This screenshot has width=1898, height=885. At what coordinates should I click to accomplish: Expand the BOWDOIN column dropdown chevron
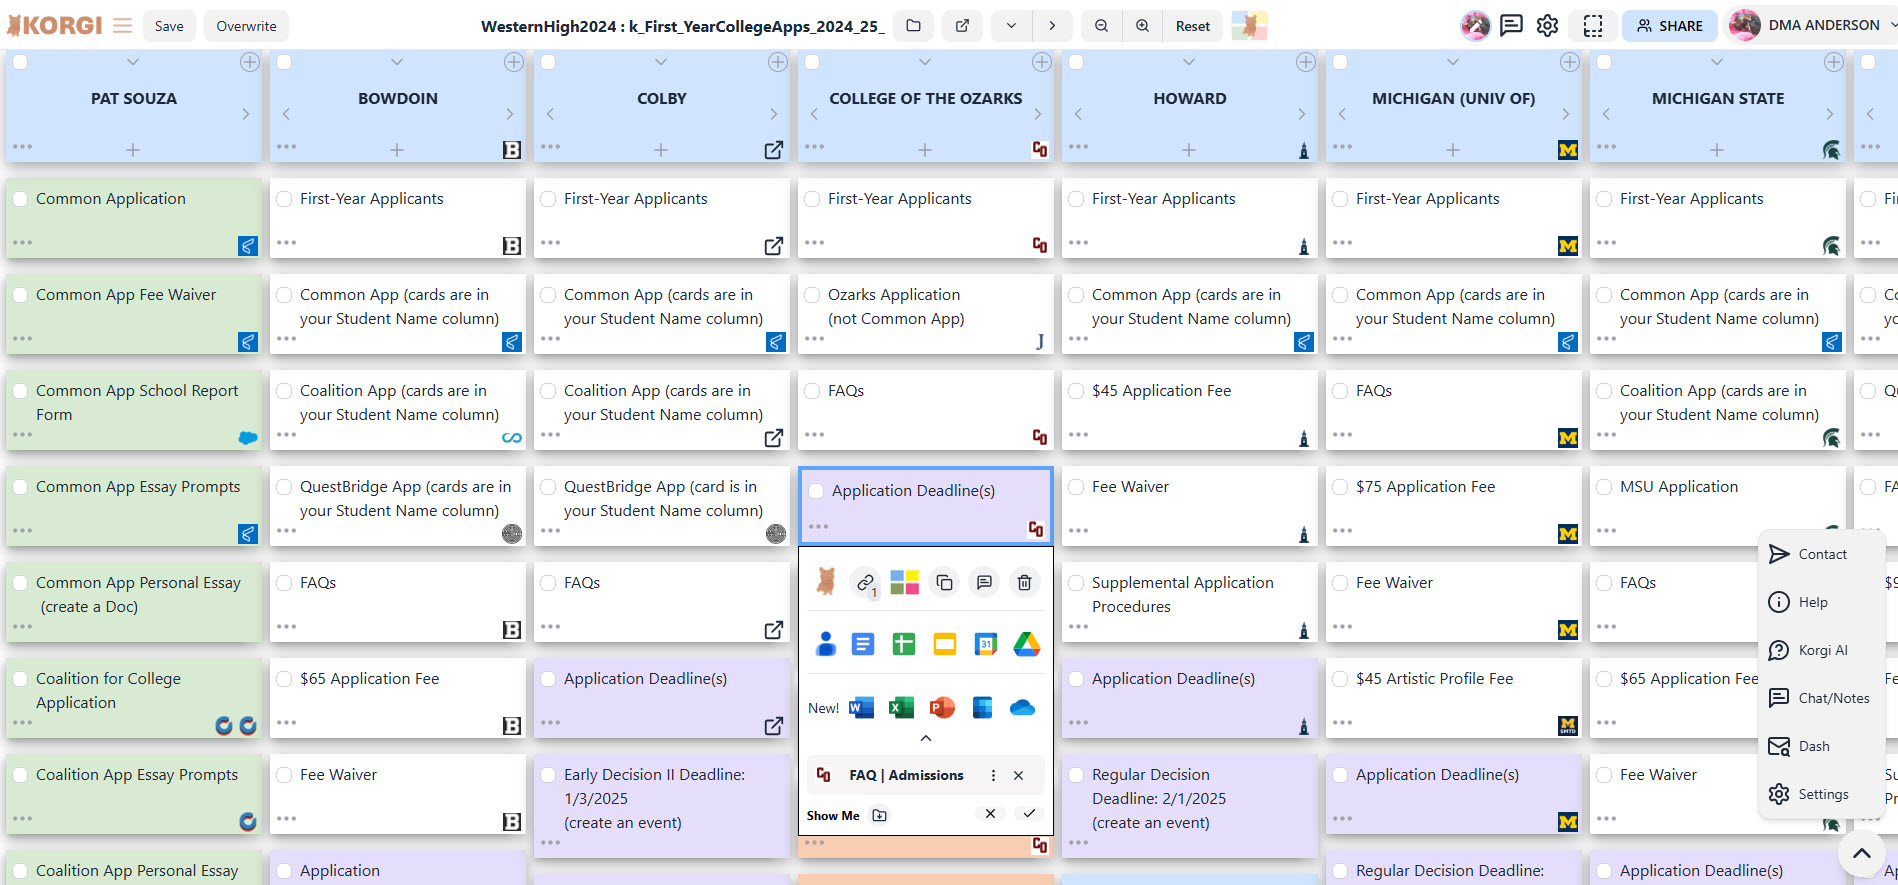click(x=397, y=62)
